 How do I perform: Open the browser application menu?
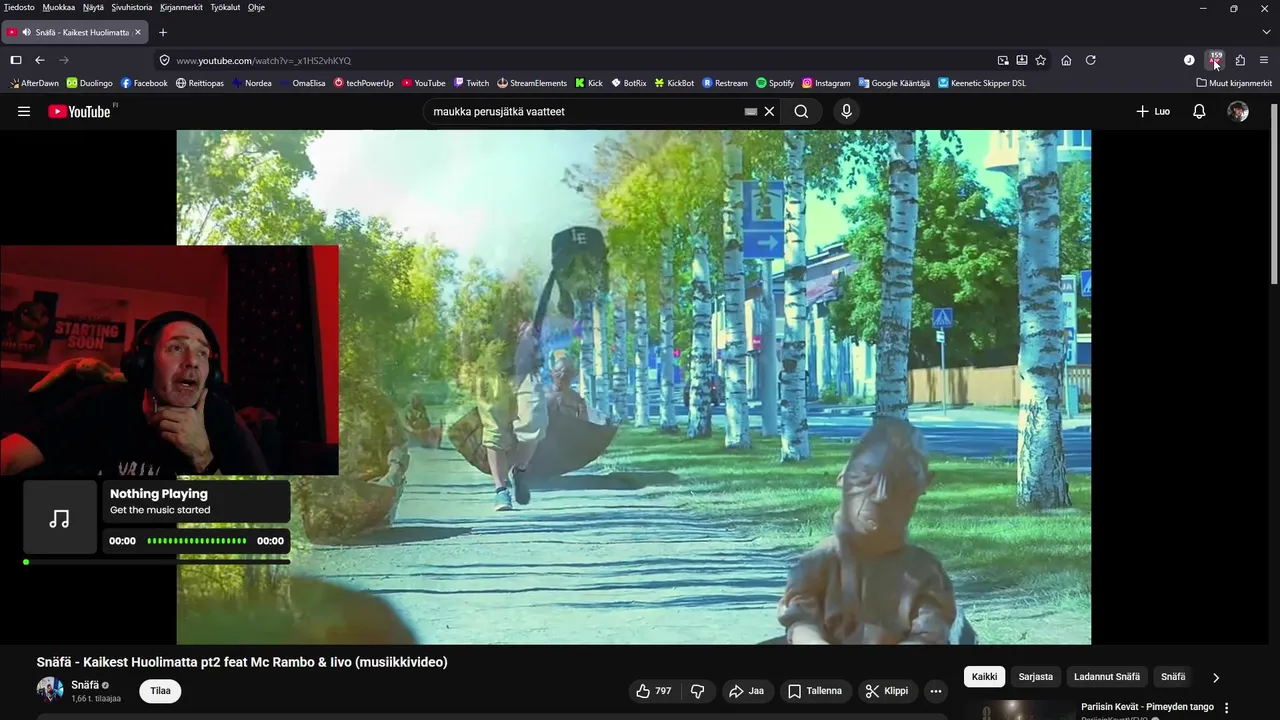1264,60
